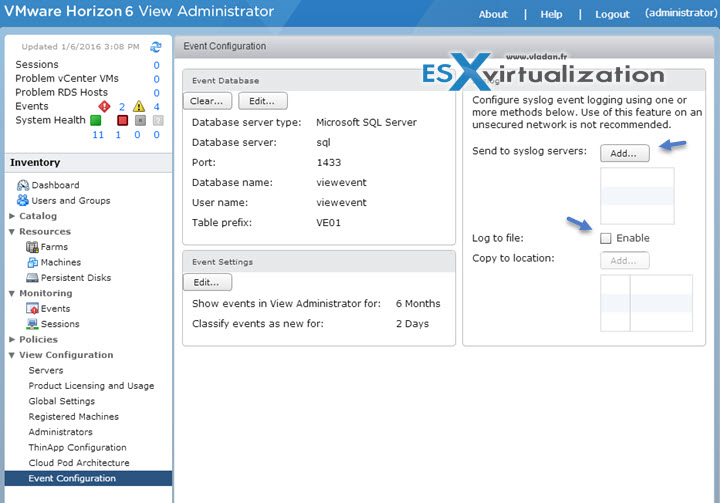Viewport: 720px width, 503px height.
Task: Collapse the View Configuration section
Action: 12,355
